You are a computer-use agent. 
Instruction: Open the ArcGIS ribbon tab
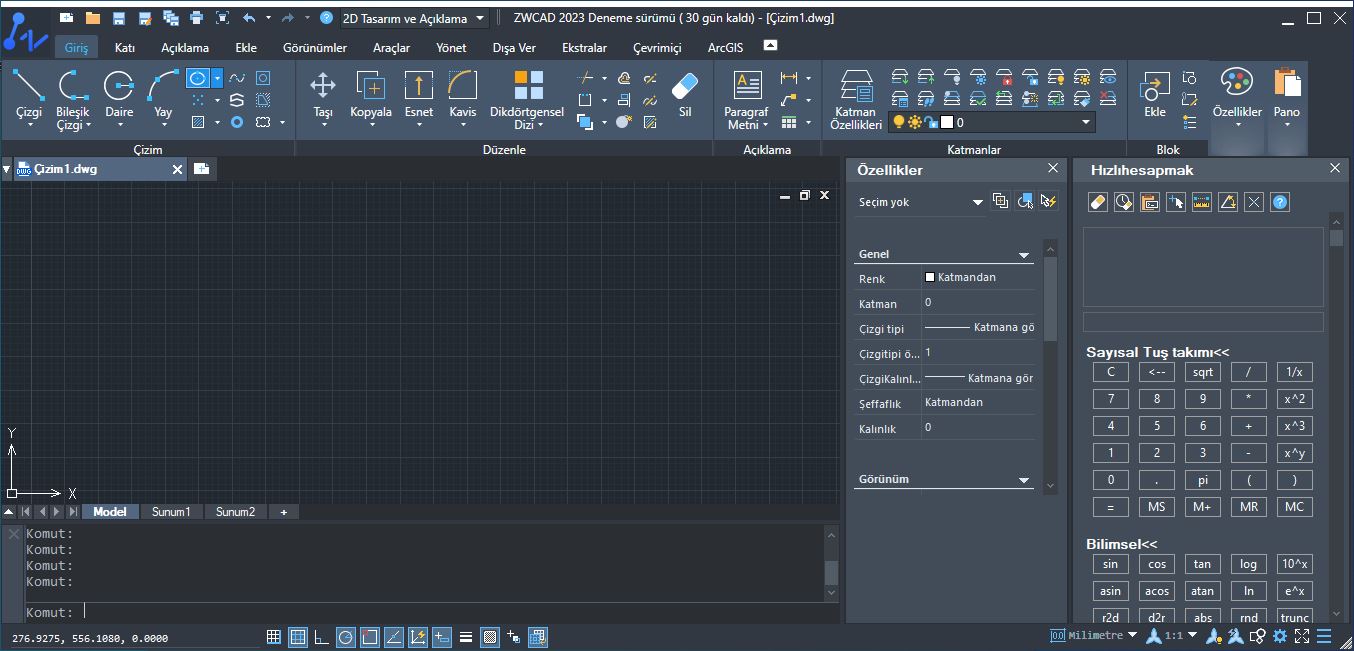click(725, 47)
